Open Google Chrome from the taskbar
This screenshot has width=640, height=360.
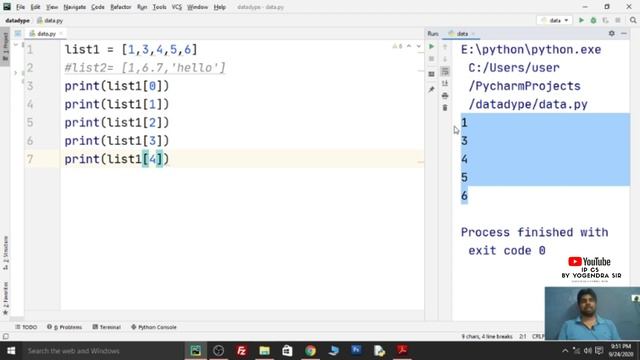(310, 351)
